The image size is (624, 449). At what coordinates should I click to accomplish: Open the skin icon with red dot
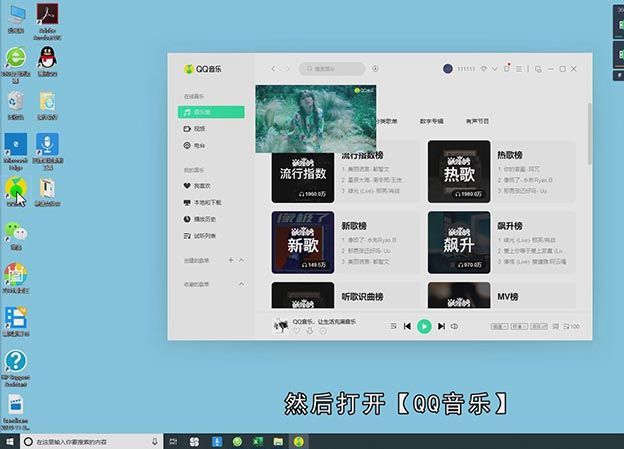tap(507, 68)
